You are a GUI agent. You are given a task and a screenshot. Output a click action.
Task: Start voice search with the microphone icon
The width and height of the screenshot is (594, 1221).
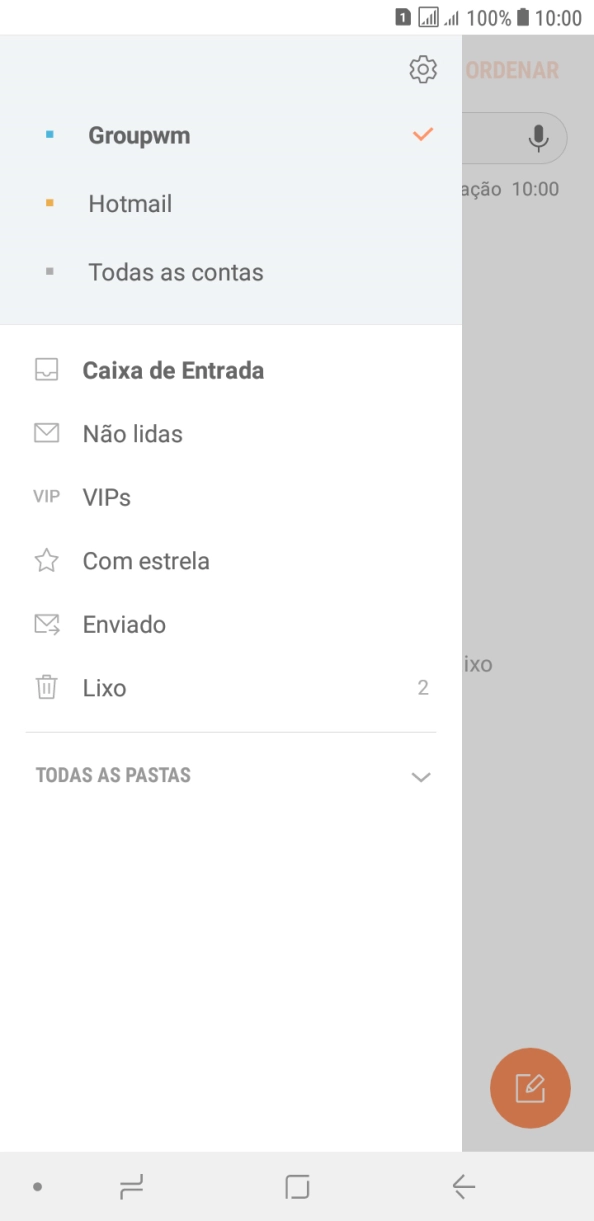click(x=538, y=138)
